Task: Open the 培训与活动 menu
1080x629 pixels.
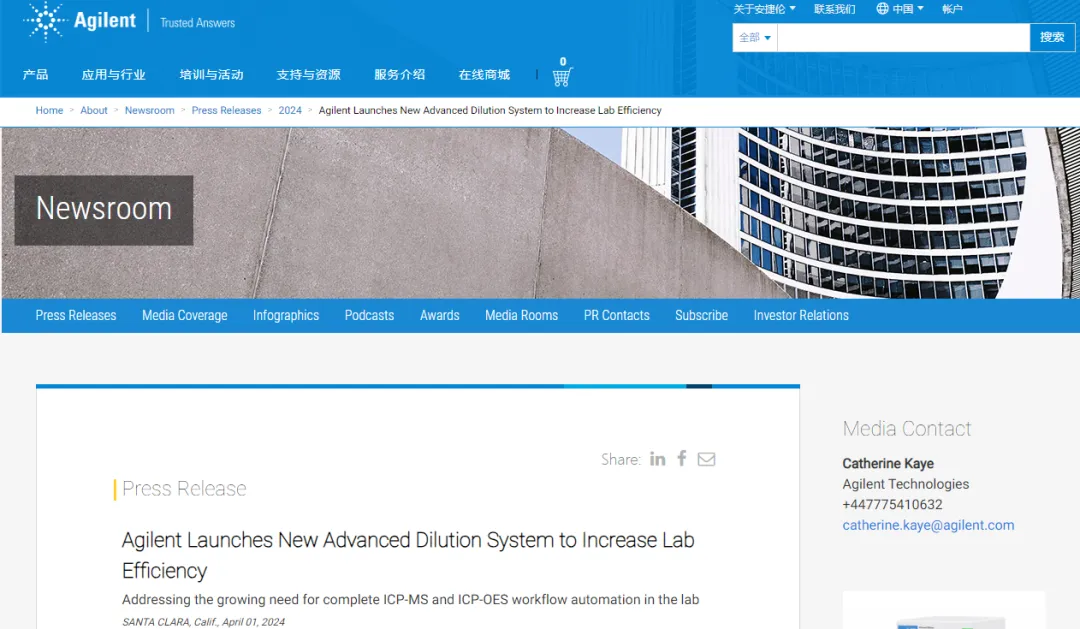Action: coord(211,74)
